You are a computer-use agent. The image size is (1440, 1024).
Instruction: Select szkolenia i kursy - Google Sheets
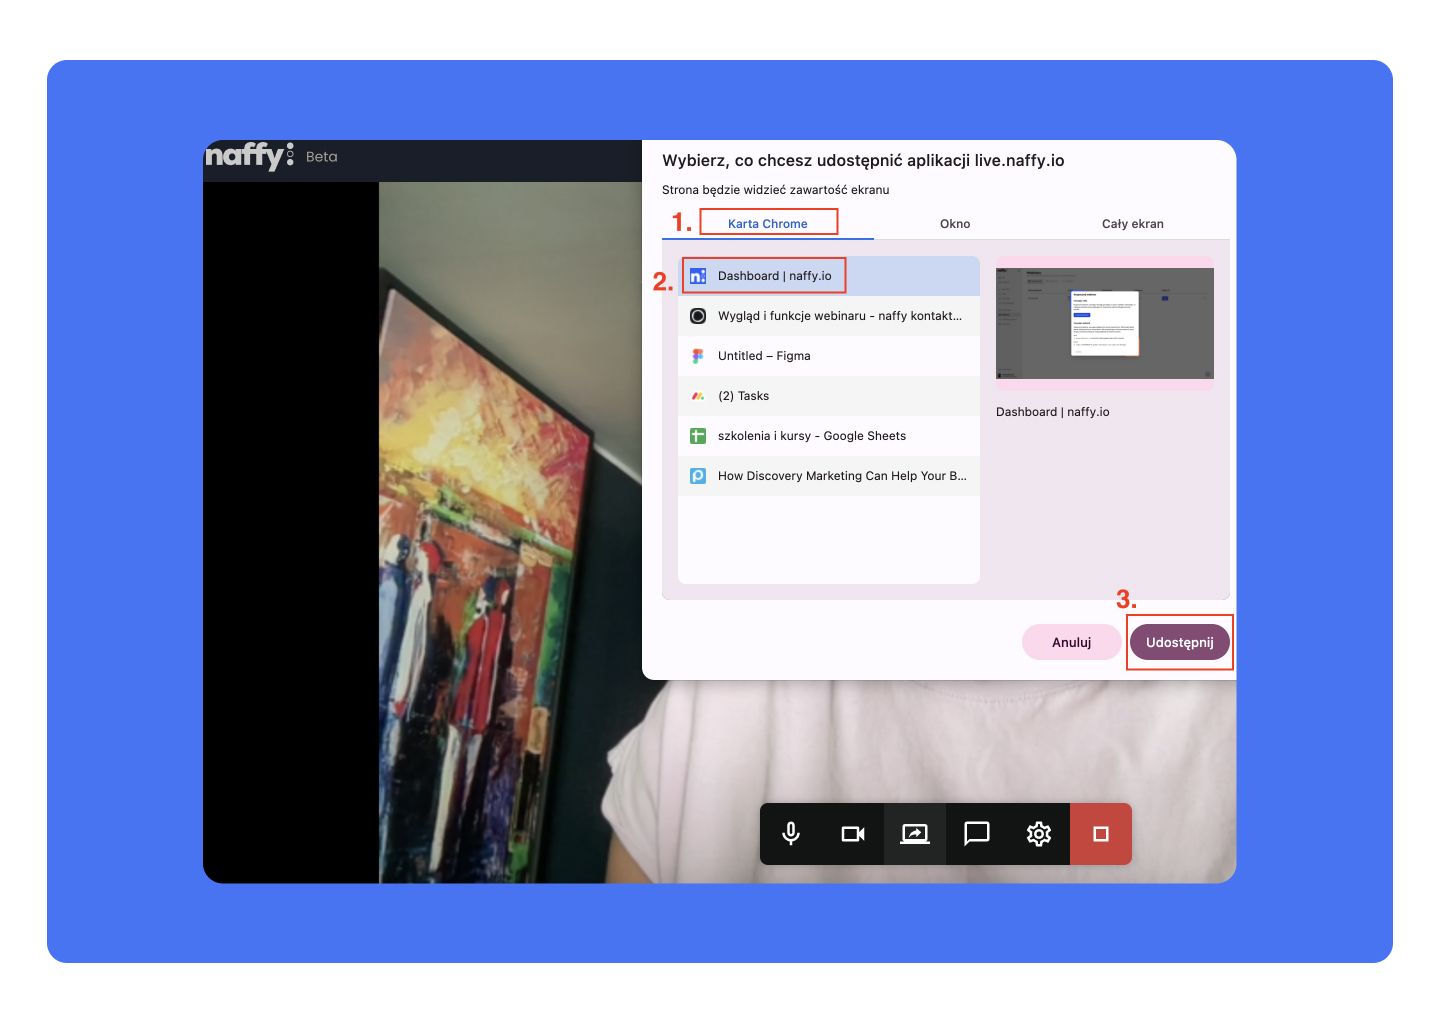pos(829,436)
